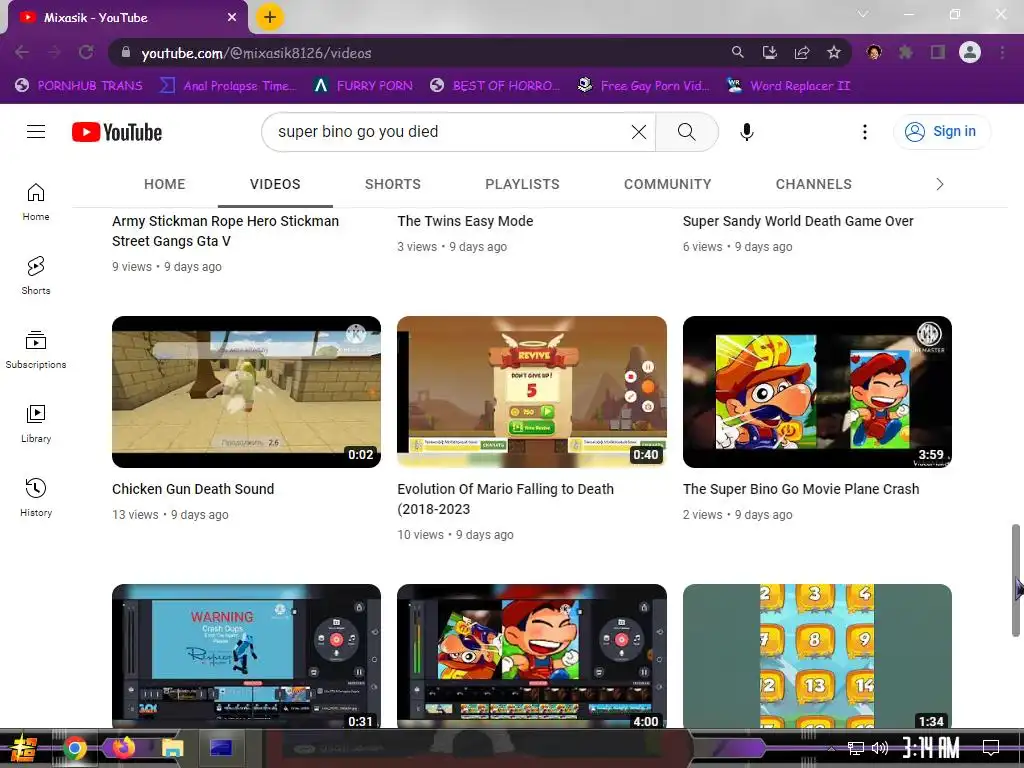
Task: Close the Mixasik - YouTube tab
Action: coord(232,18)
